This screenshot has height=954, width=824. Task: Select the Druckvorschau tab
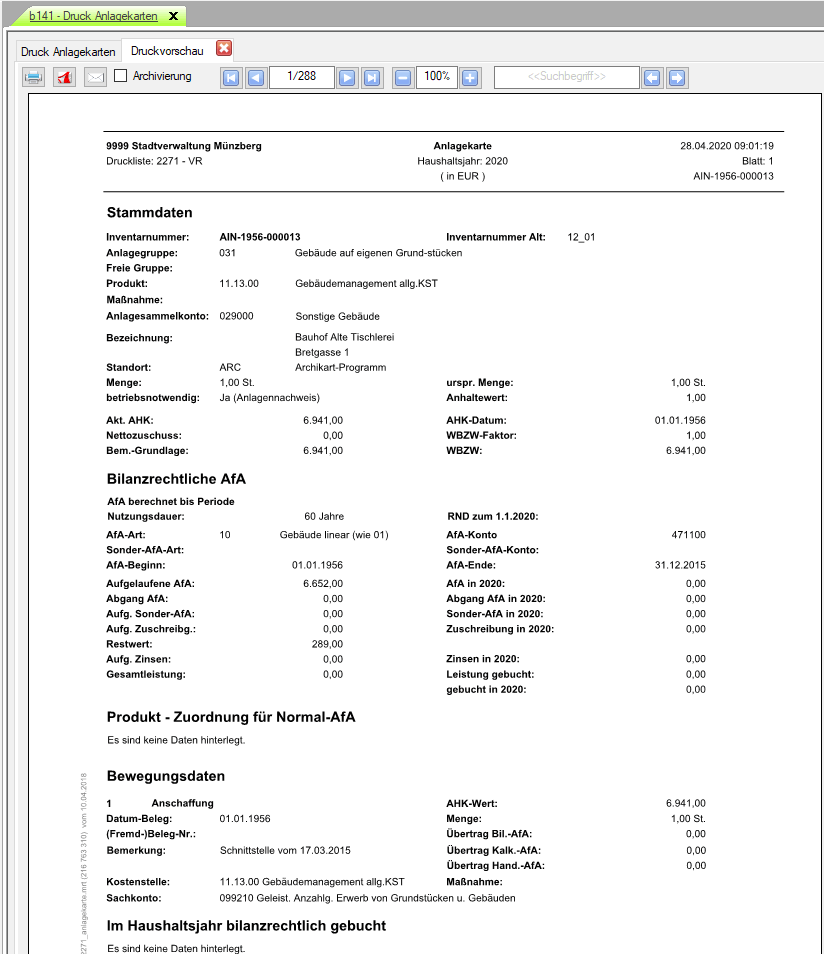click(168, 50)
